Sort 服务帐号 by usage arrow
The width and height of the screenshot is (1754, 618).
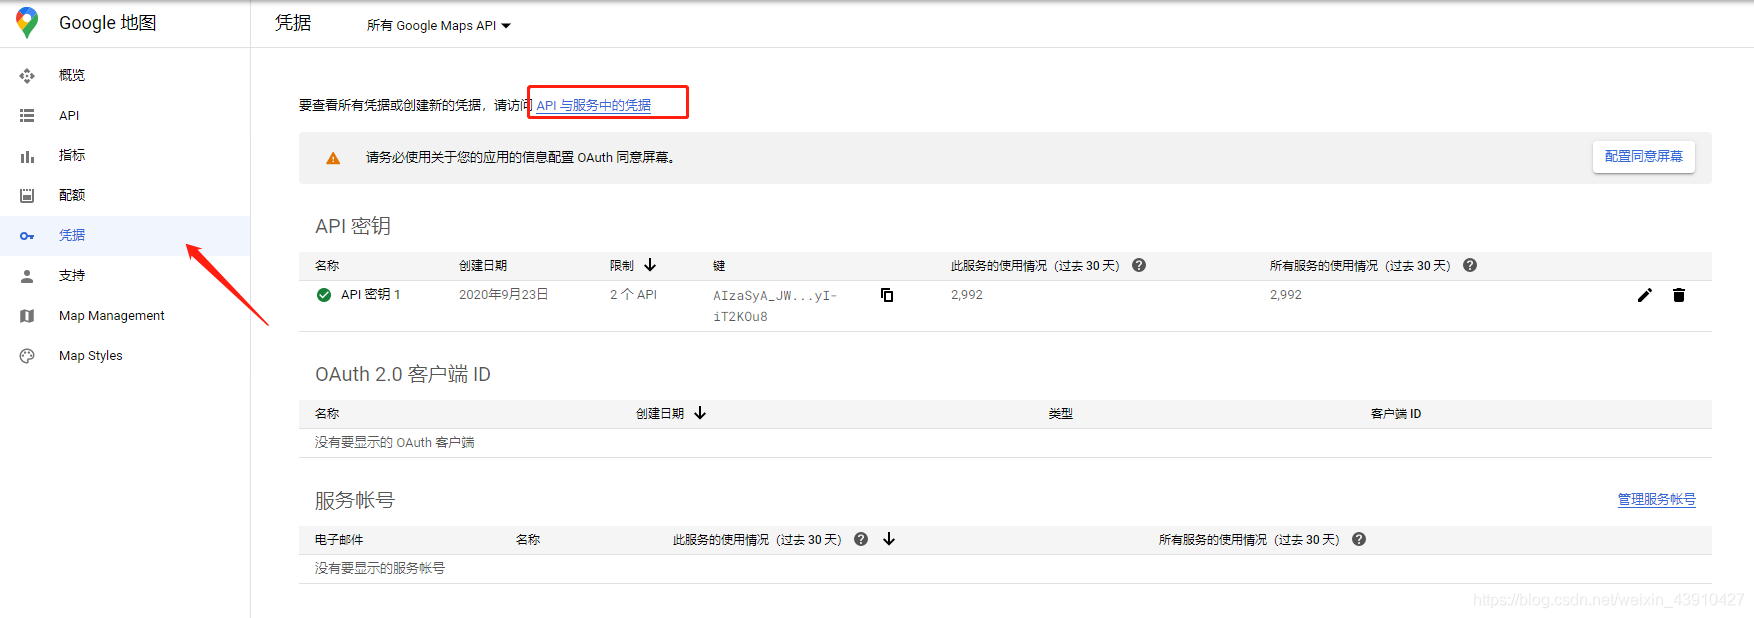click(889, 539)
